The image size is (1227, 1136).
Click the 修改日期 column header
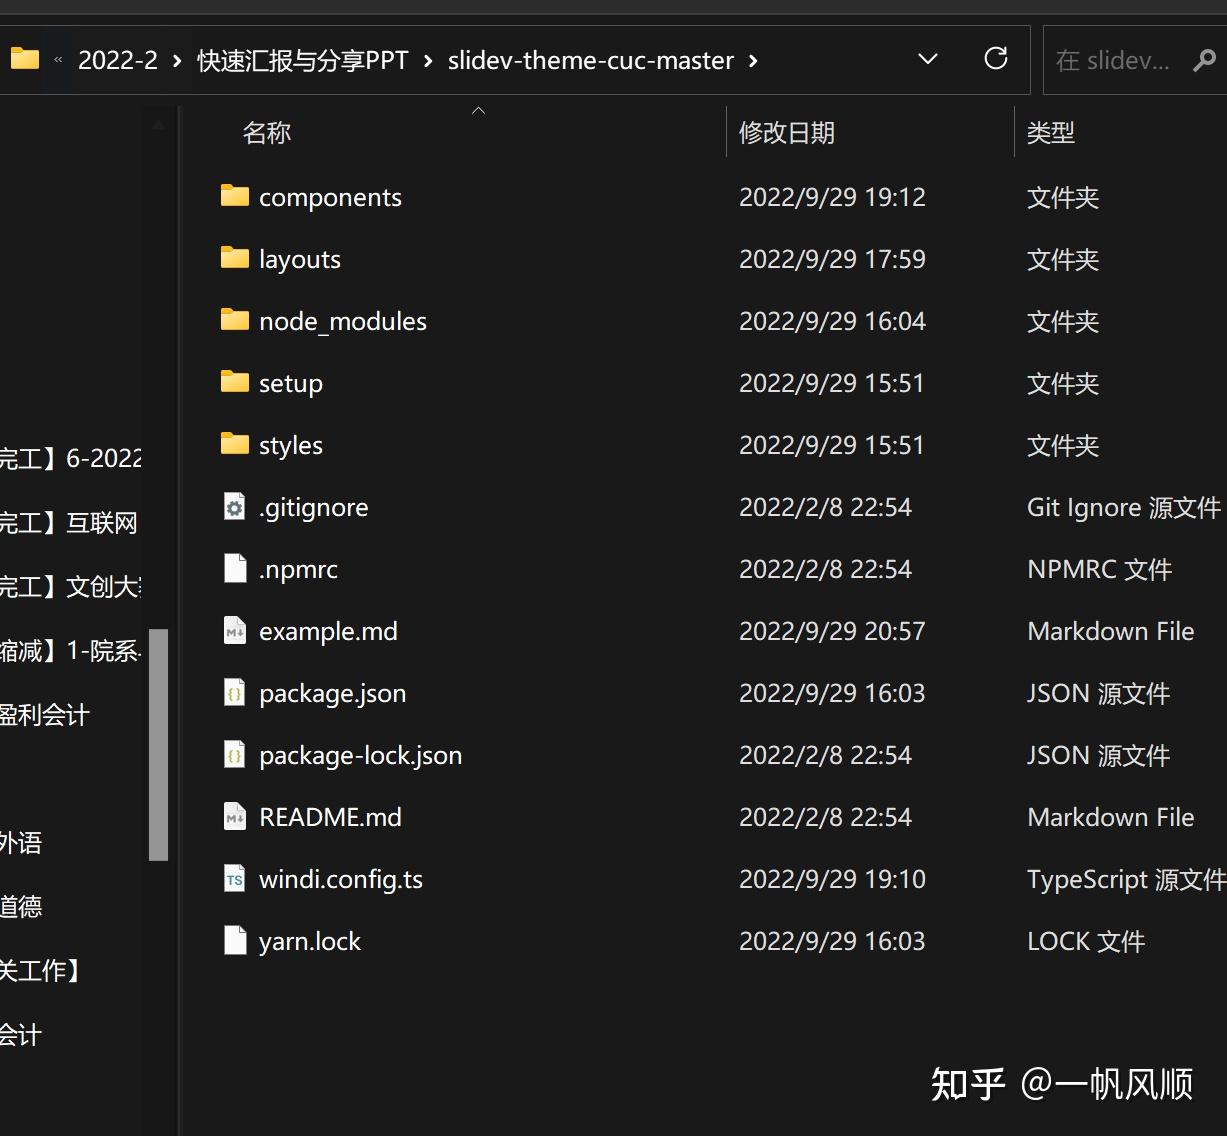click(x=787, y=131)
